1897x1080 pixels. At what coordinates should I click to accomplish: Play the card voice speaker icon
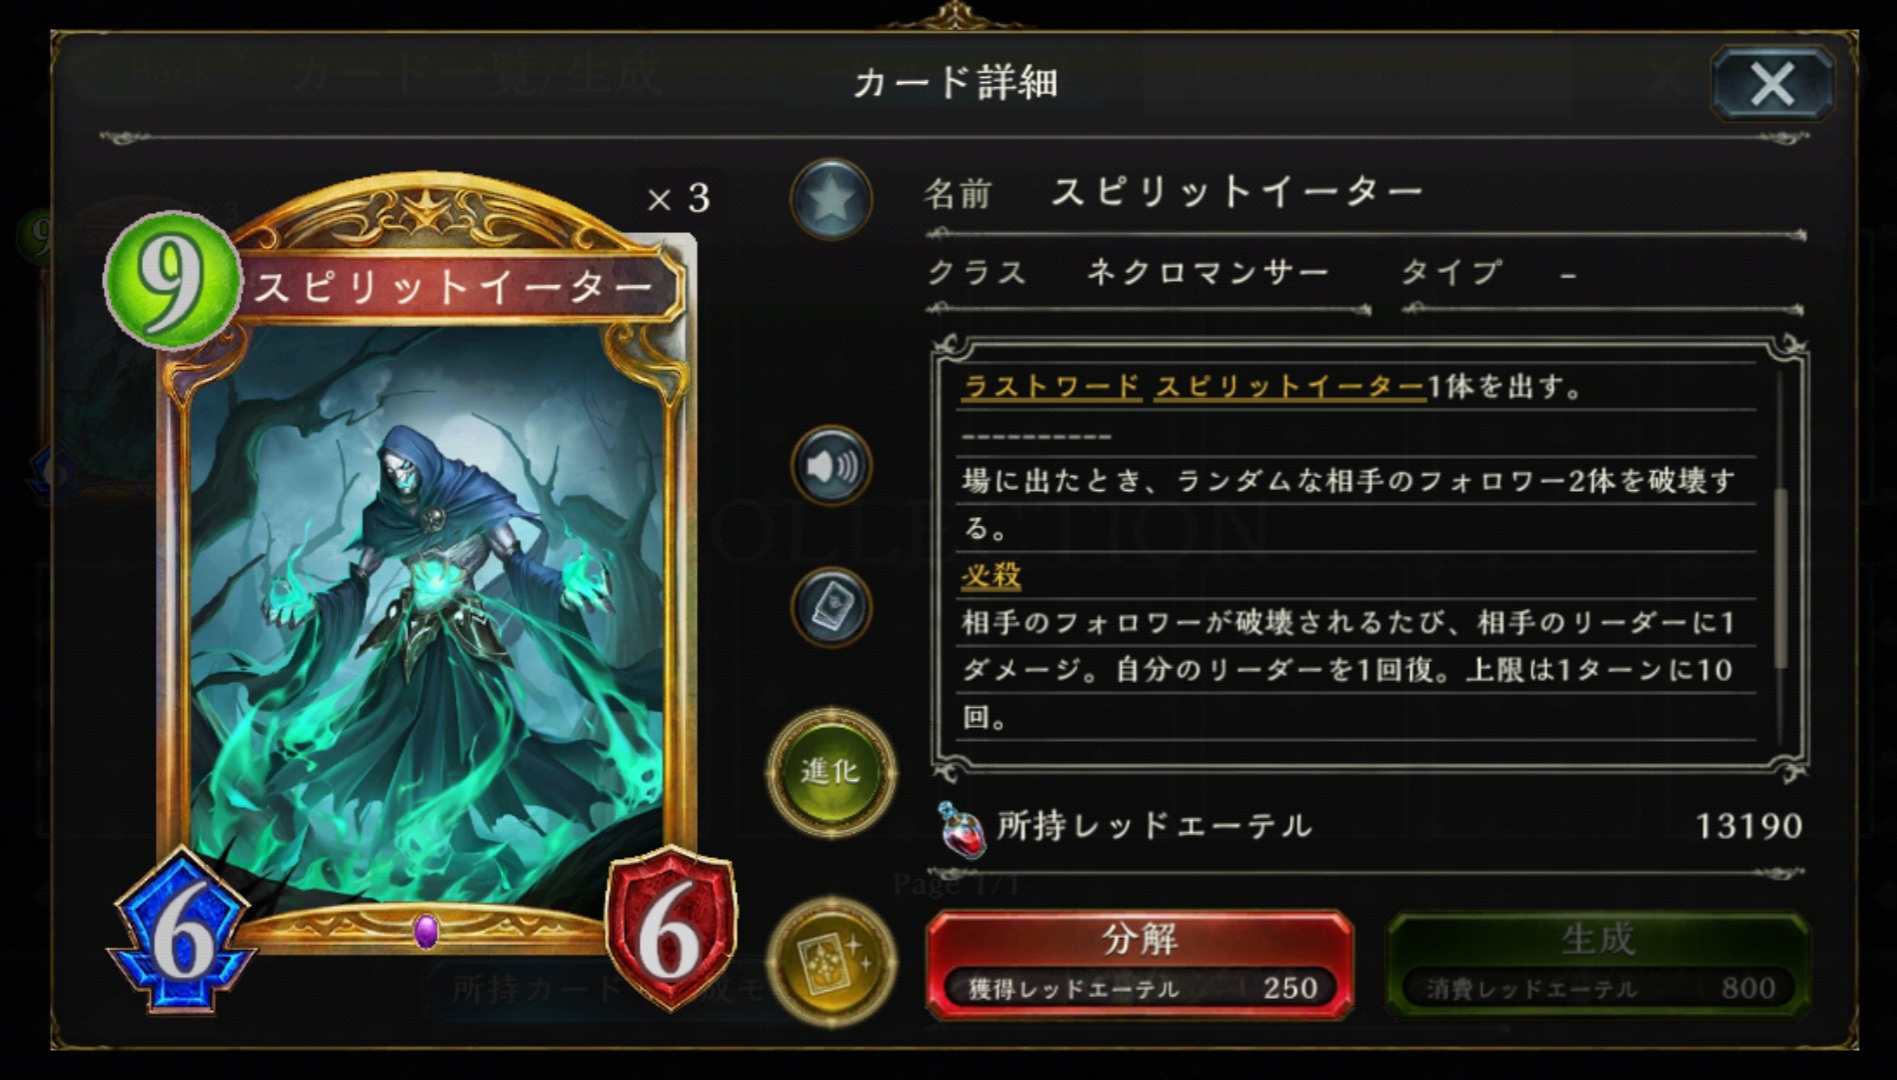click(831, 466)
